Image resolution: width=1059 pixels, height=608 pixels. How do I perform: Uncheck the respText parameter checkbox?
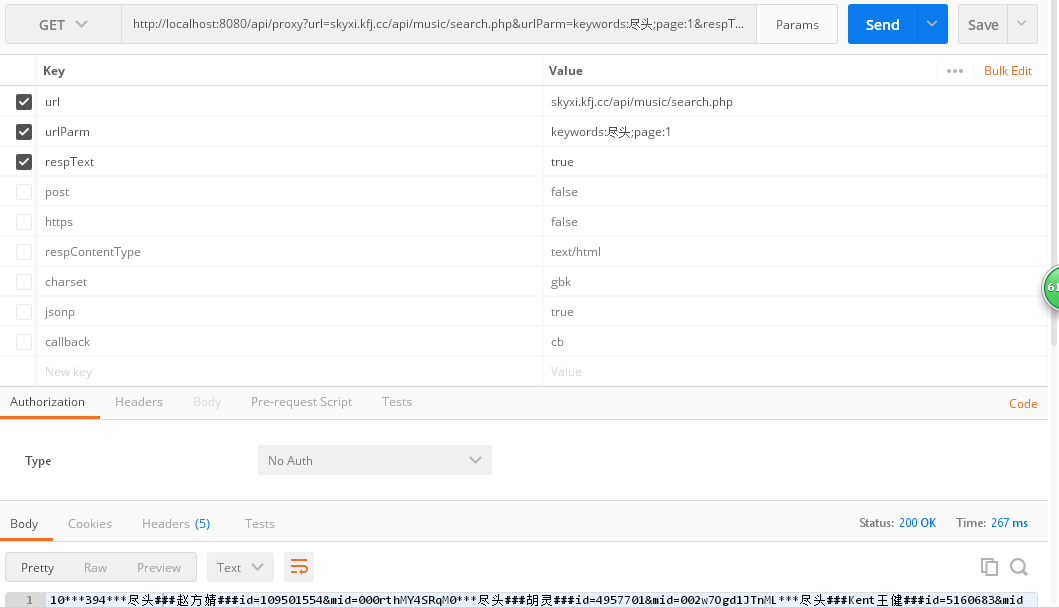pos(24,162)
